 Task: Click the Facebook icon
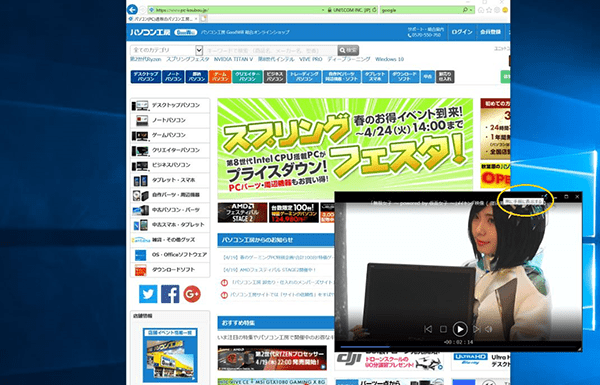pos(170,294)
